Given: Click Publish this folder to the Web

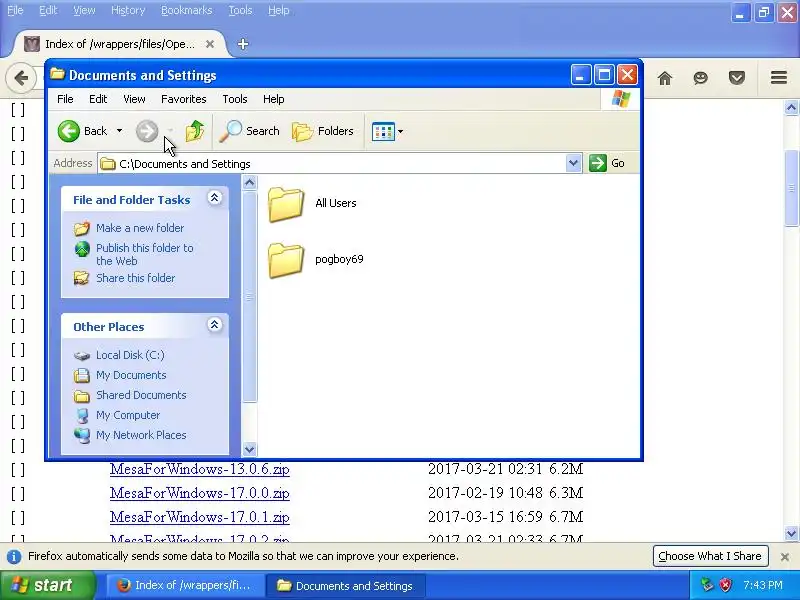Looking at the screenshot, I should pyautogui.click(x=145, y=254).
